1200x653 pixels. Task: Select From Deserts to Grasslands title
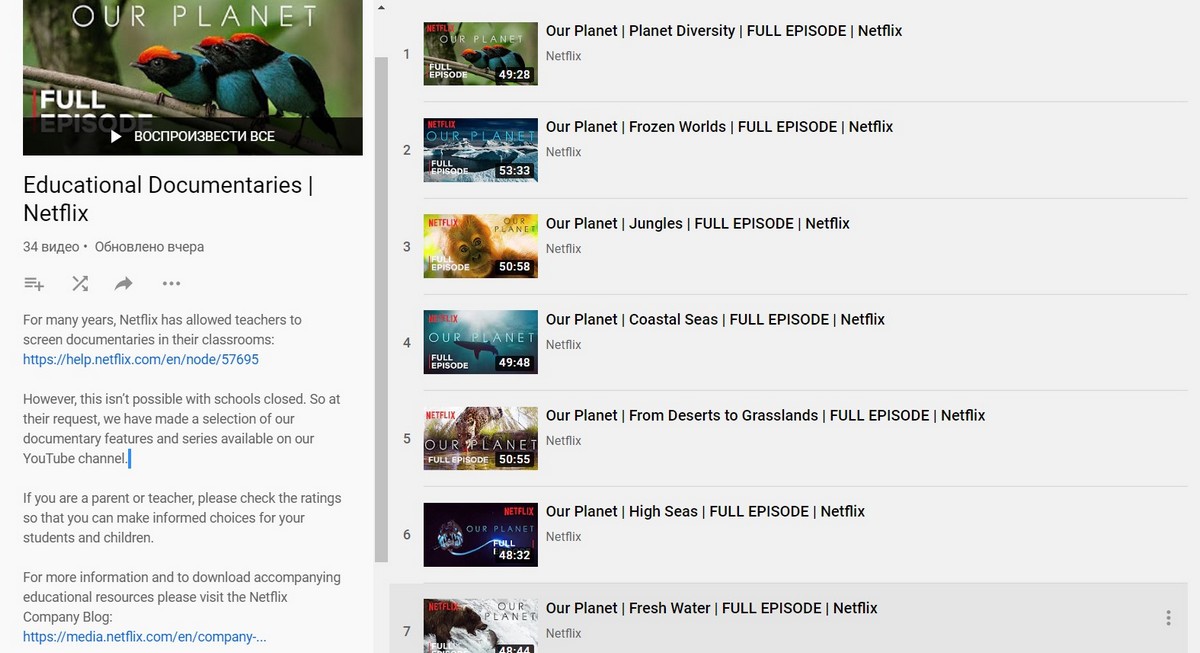pos(765,415)
